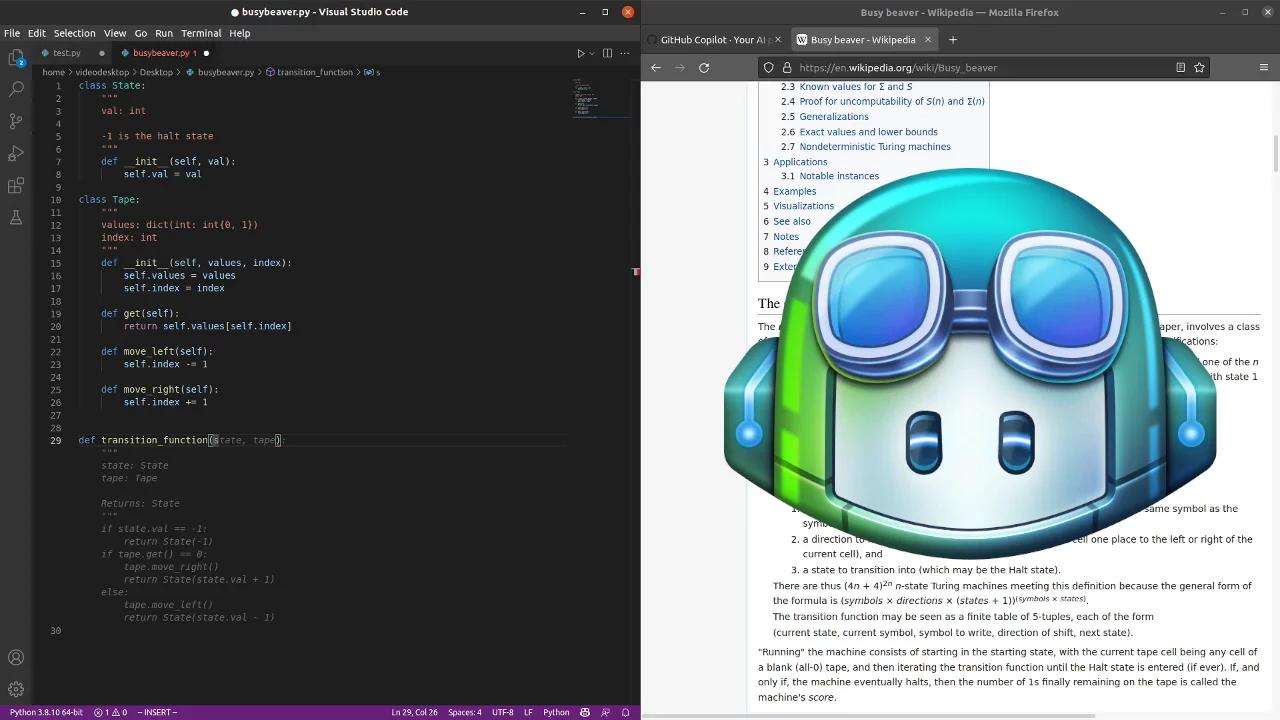
Task: Open the Firefox hamburger menu
Action: coord(1264,67)
